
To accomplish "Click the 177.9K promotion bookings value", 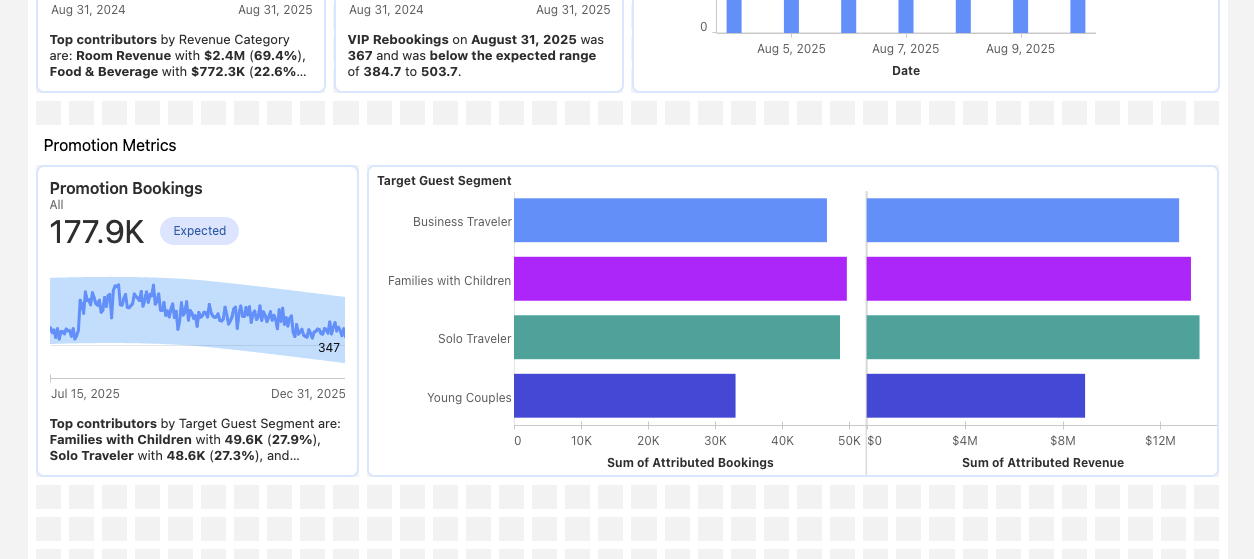I will click(97, 232).
